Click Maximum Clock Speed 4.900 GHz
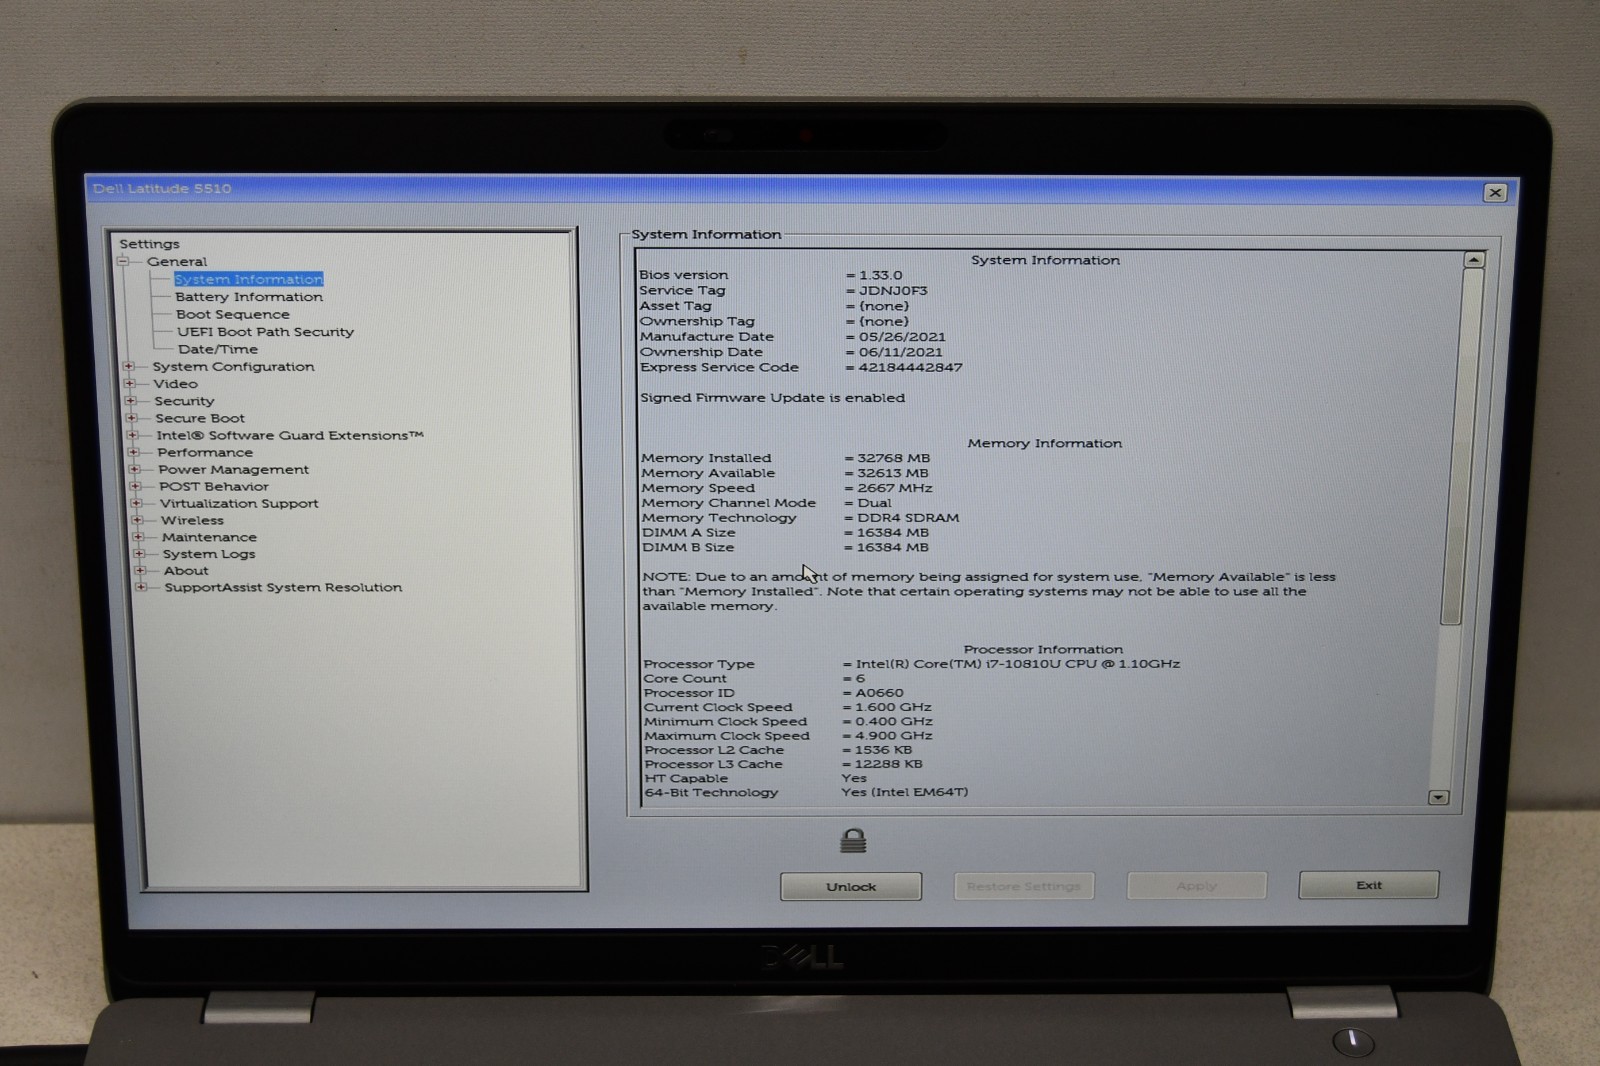 click(x=893, y=736)
